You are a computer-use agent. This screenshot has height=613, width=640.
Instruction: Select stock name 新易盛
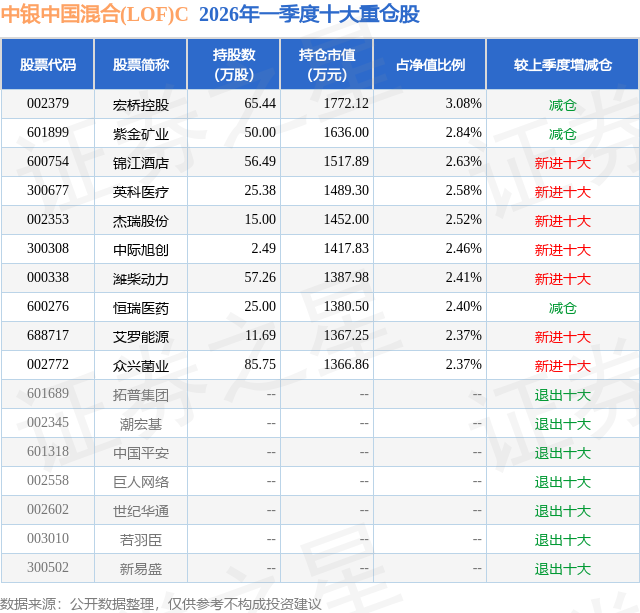pos(141,569)
